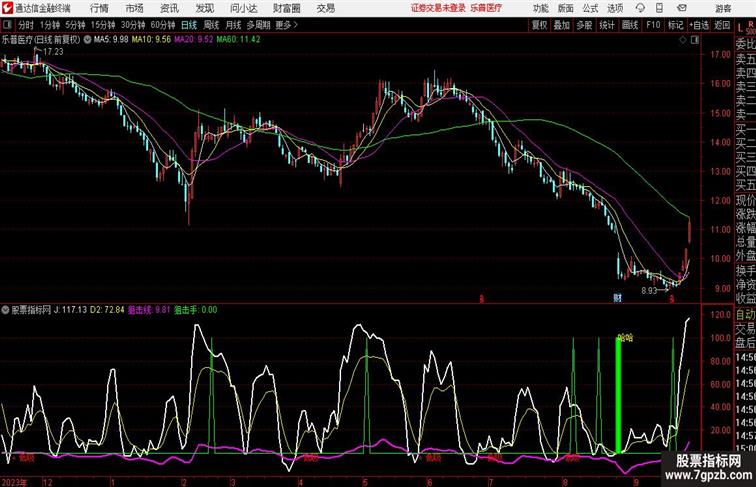Toggle the left sidebar panel icon
The height and width of the screenshot is (487, 756).
pos(7,25)
